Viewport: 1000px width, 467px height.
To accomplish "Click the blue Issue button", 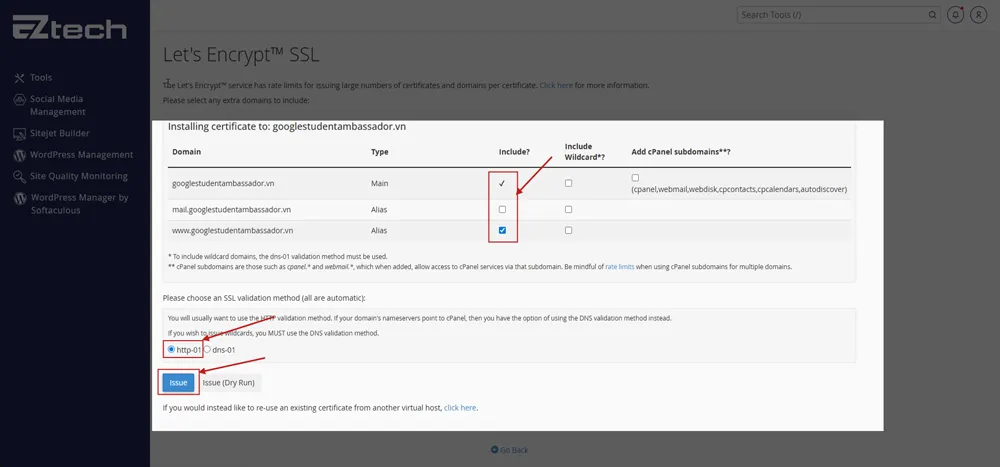I will coord(178,383).
